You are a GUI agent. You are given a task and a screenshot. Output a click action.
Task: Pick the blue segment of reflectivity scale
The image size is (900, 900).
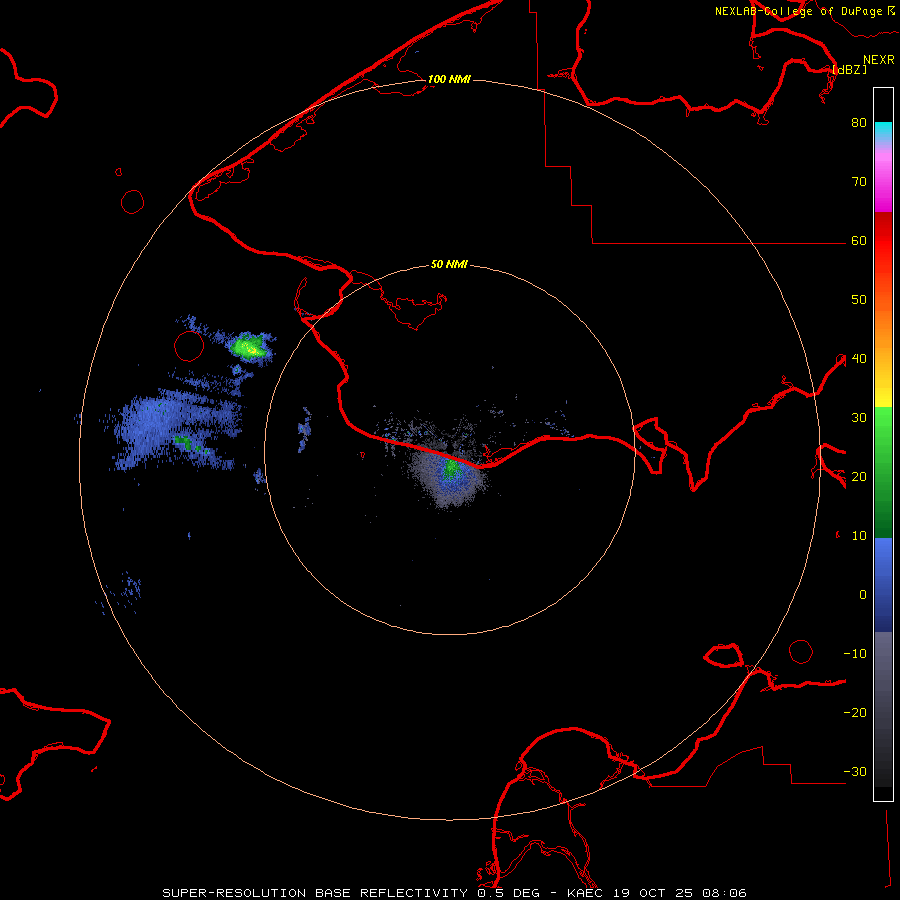[x=883, y=584]
